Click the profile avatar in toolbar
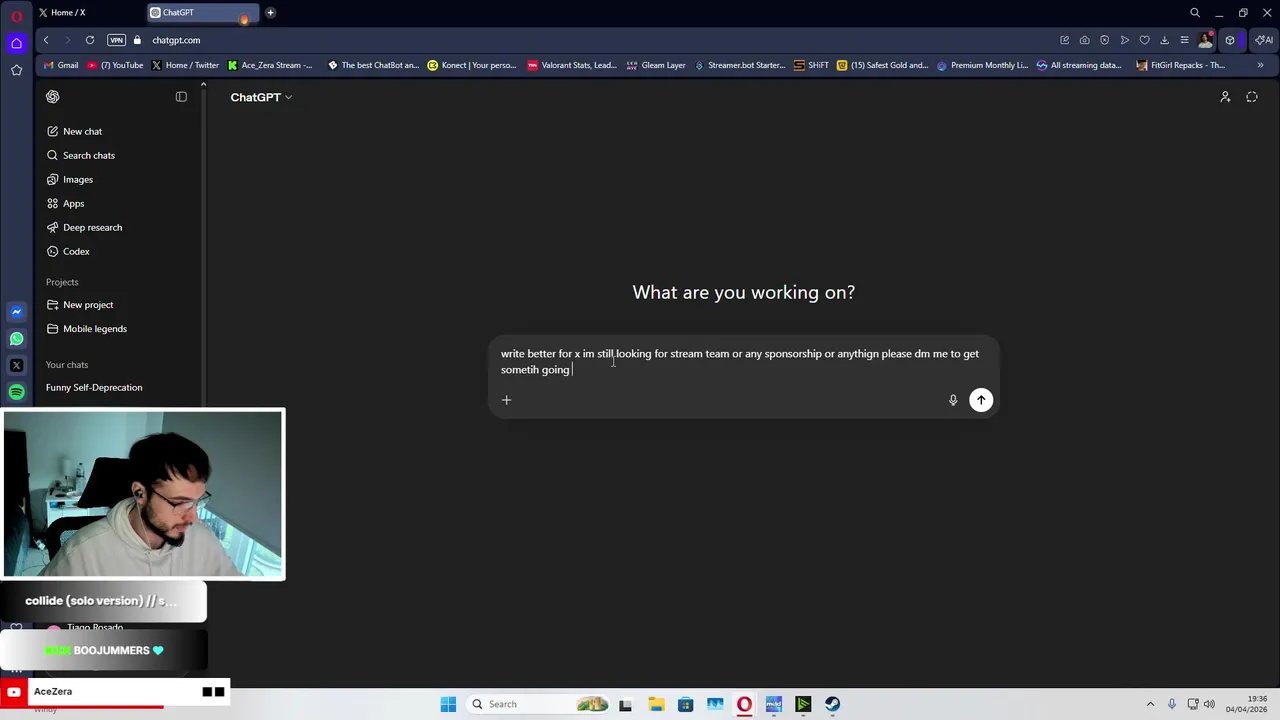Image resolution: width=1280 pixels, height=720 pixels. tap(1206, 40)
